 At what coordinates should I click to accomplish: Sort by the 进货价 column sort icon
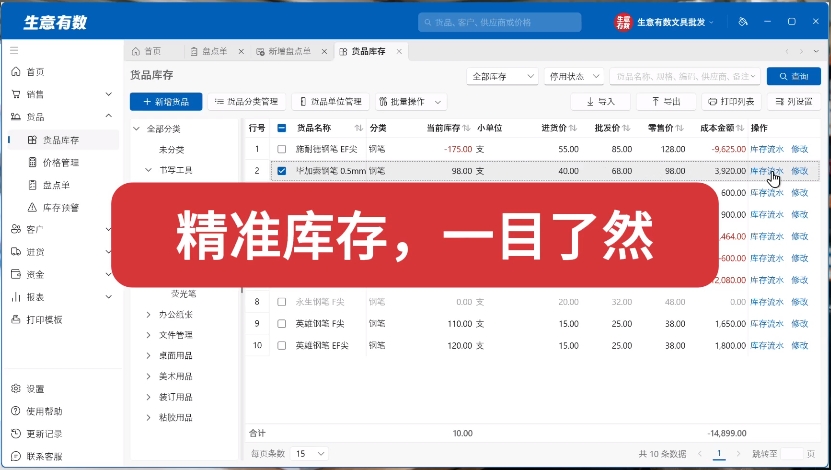click(572, 128)
